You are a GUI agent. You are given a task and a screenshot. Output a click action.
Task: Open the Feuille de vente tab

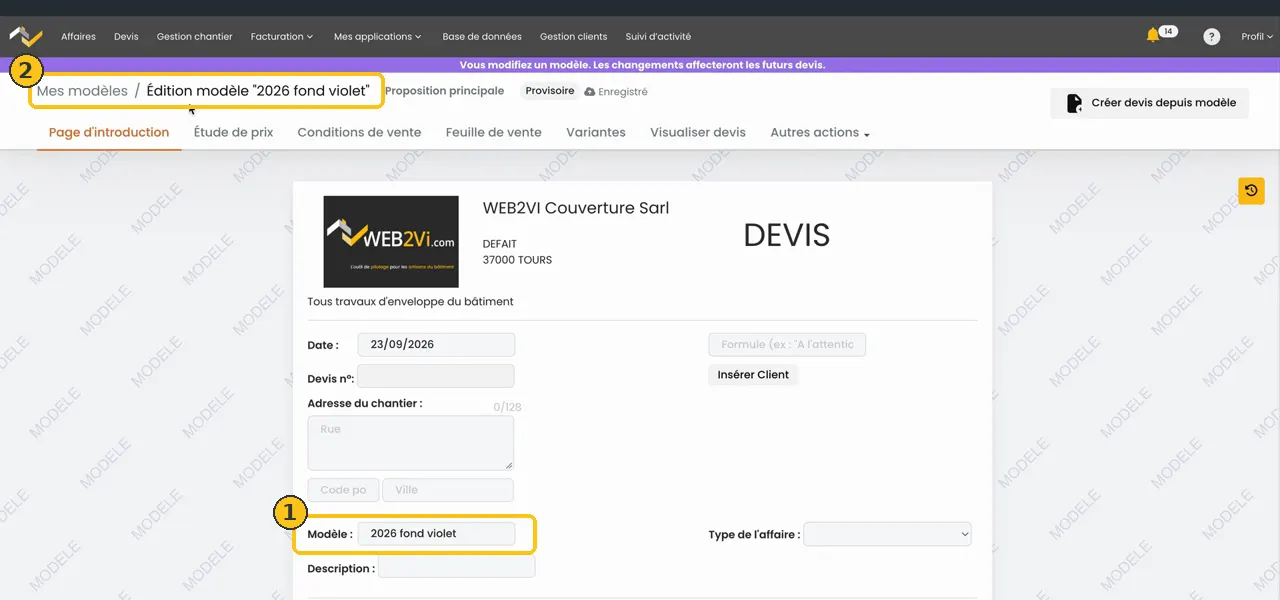click(x=494, y=132)
